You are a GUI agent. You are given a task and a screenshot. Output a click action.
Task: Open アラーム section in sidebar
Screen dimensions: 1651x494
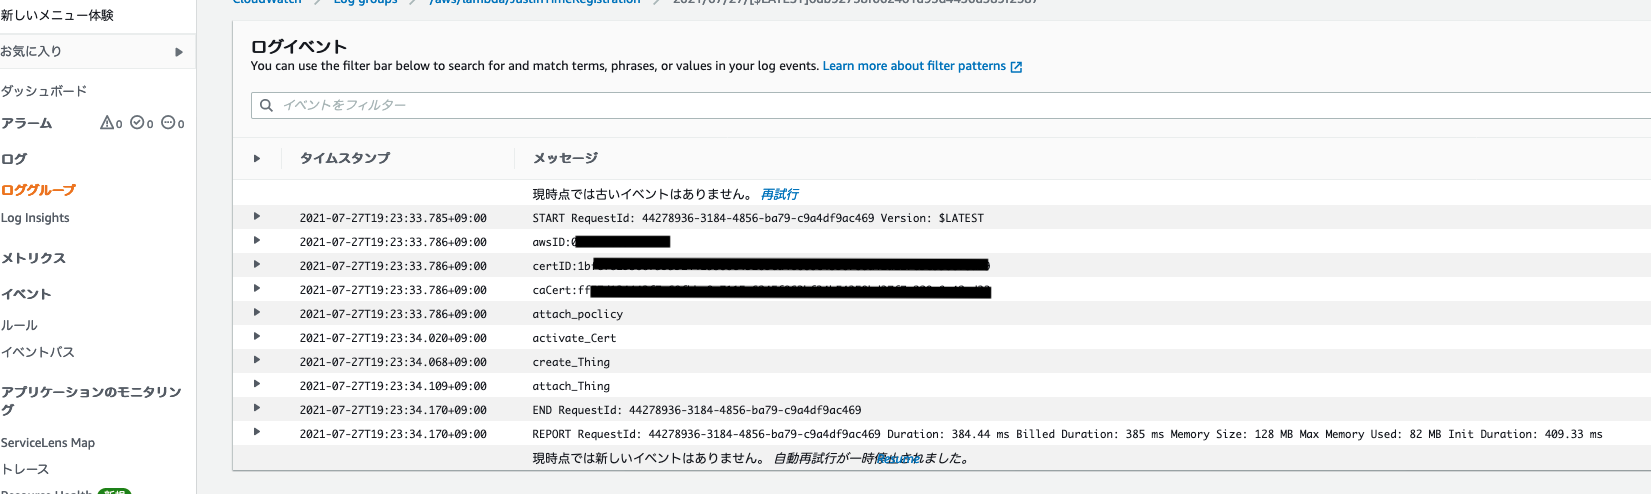tap(26, 123)
